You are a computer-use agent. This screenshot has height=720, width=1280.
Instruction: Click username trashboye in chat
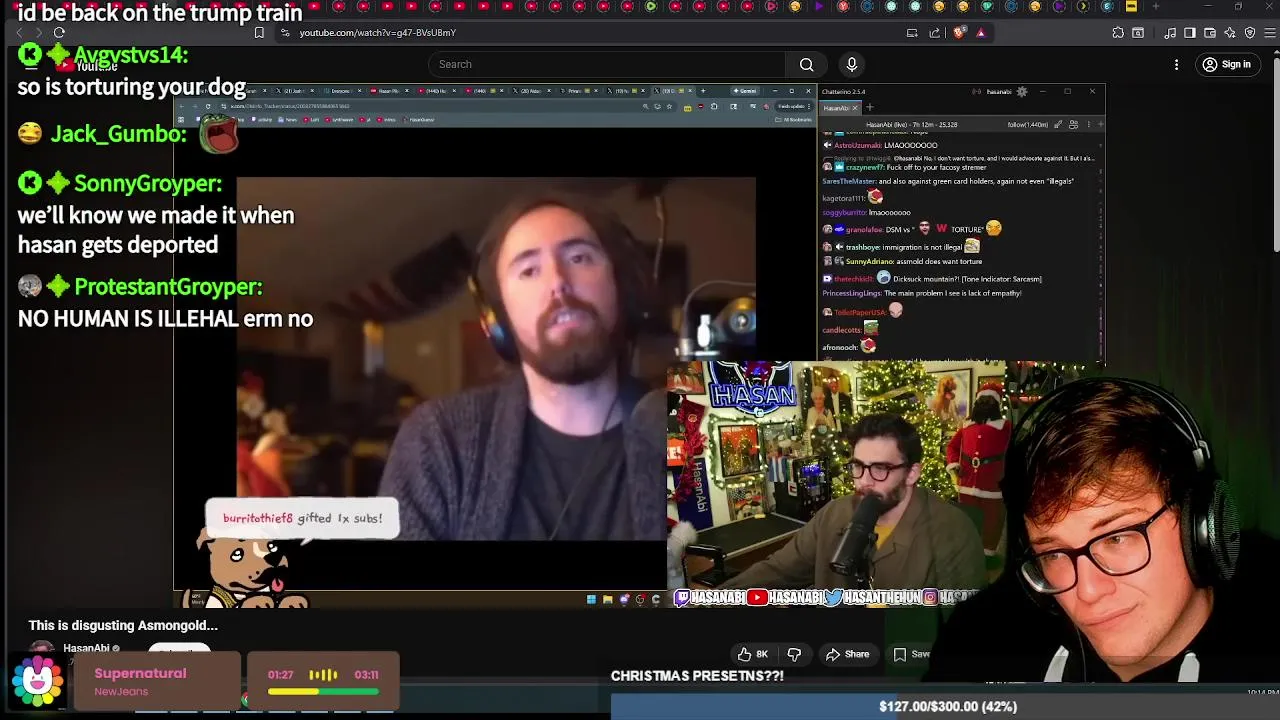[865, 247]
